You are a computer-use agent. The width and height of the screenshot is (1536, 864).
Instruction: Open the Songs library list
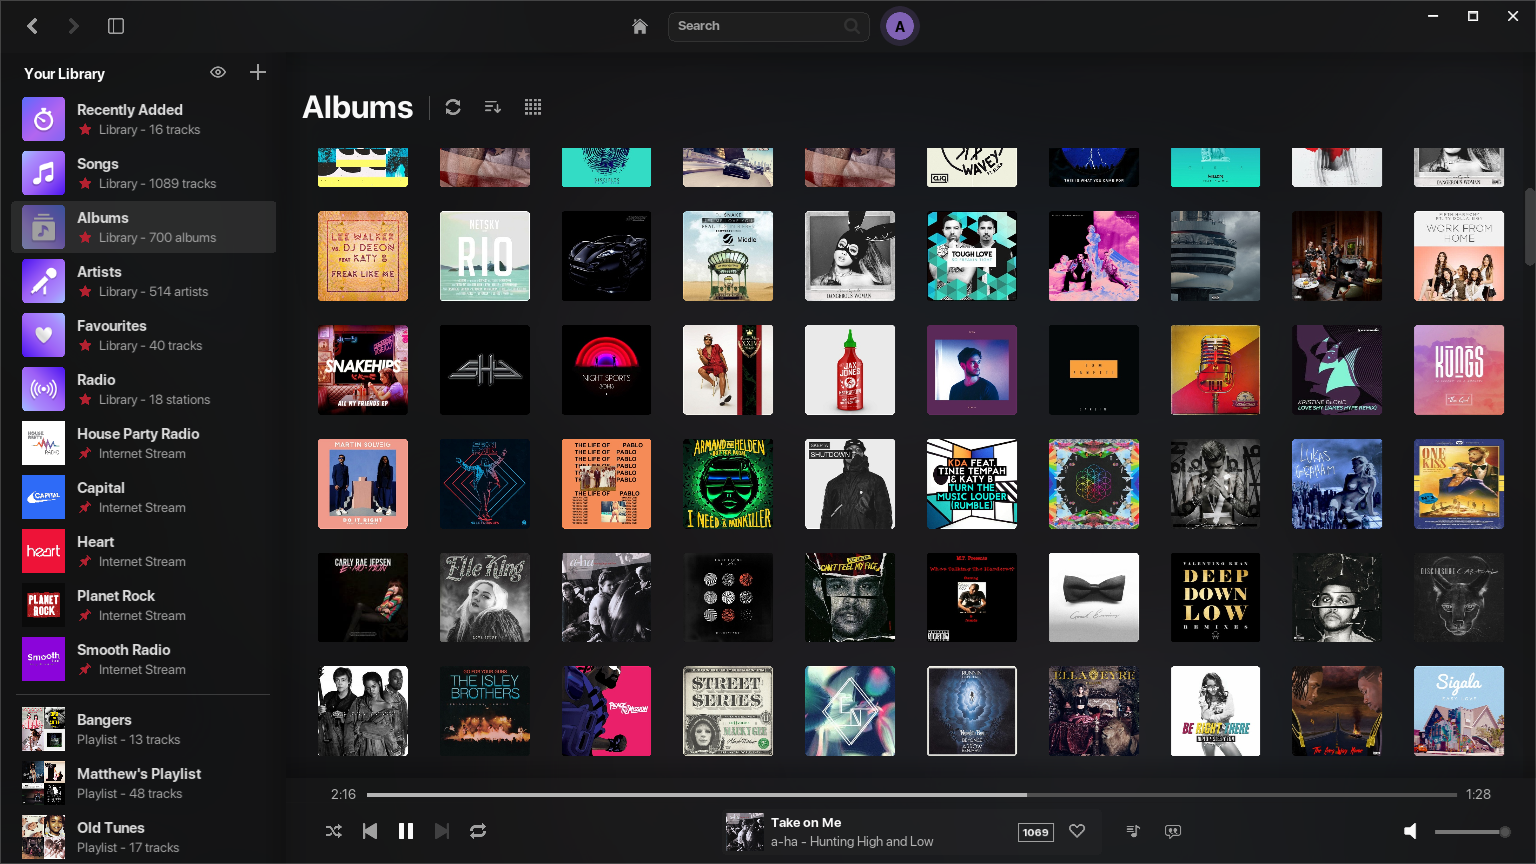[x=144, y=173]
